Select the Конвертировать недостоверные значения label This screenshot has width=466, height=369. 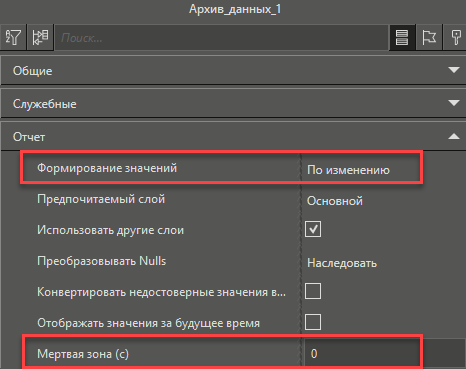click(x=161, y=292)
